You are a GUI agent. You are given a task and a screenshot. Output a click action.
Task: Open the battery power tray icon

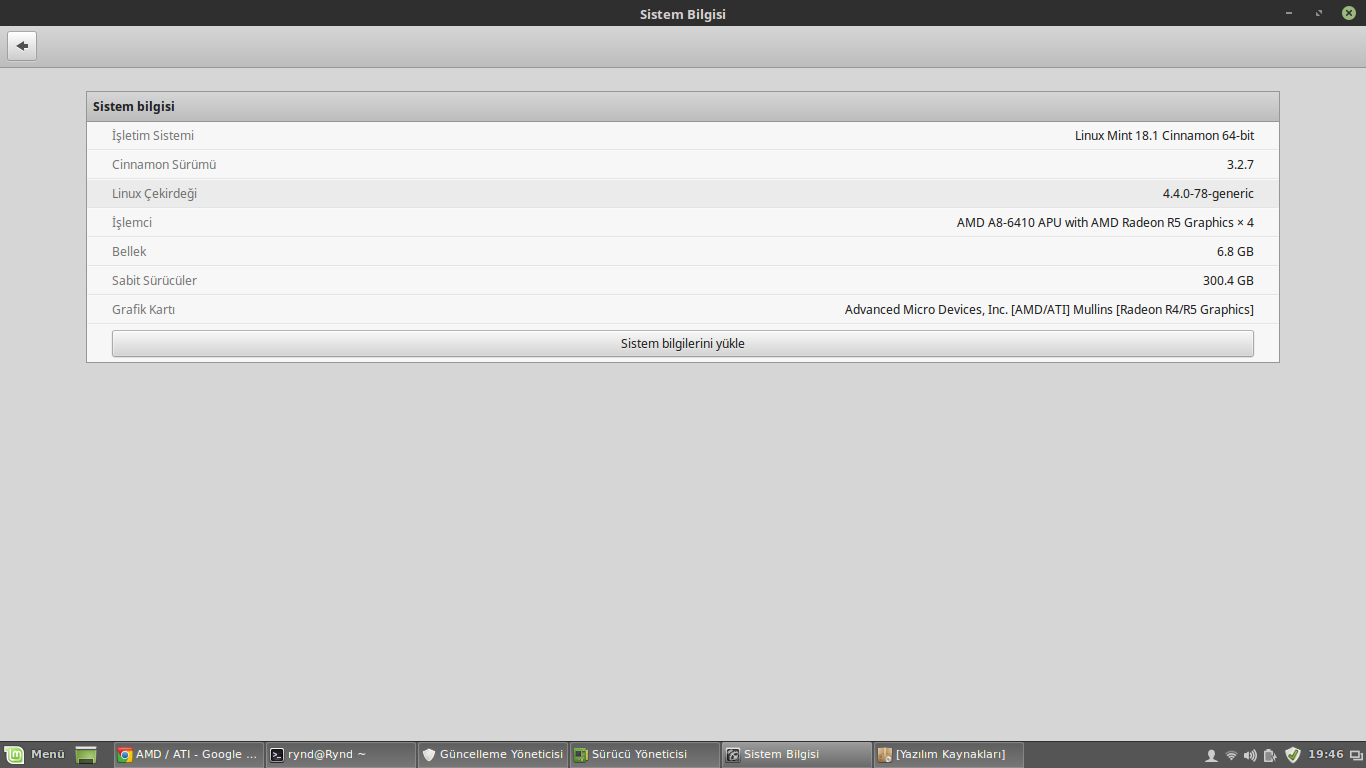coord(1270,755)
